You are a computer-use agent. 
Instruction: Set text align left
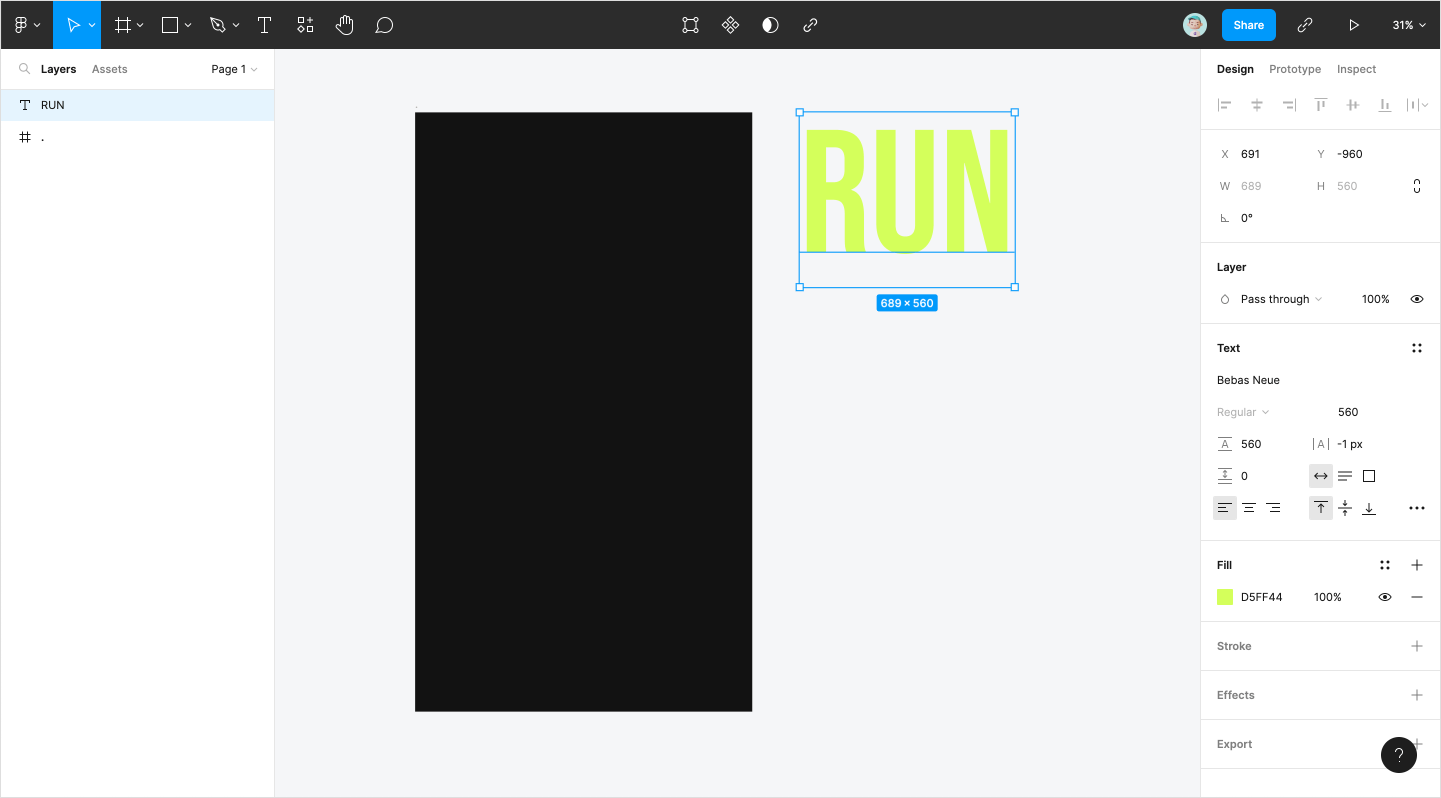[1225, 508]
